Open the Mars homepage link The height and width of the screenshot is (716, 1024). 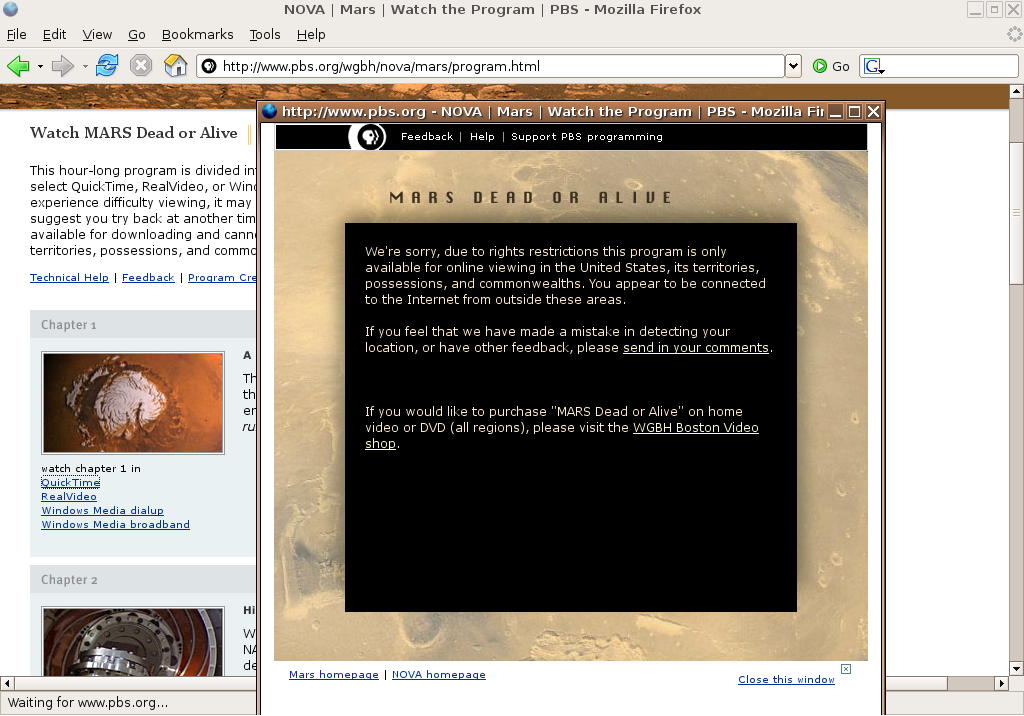(x=334, y=675)
